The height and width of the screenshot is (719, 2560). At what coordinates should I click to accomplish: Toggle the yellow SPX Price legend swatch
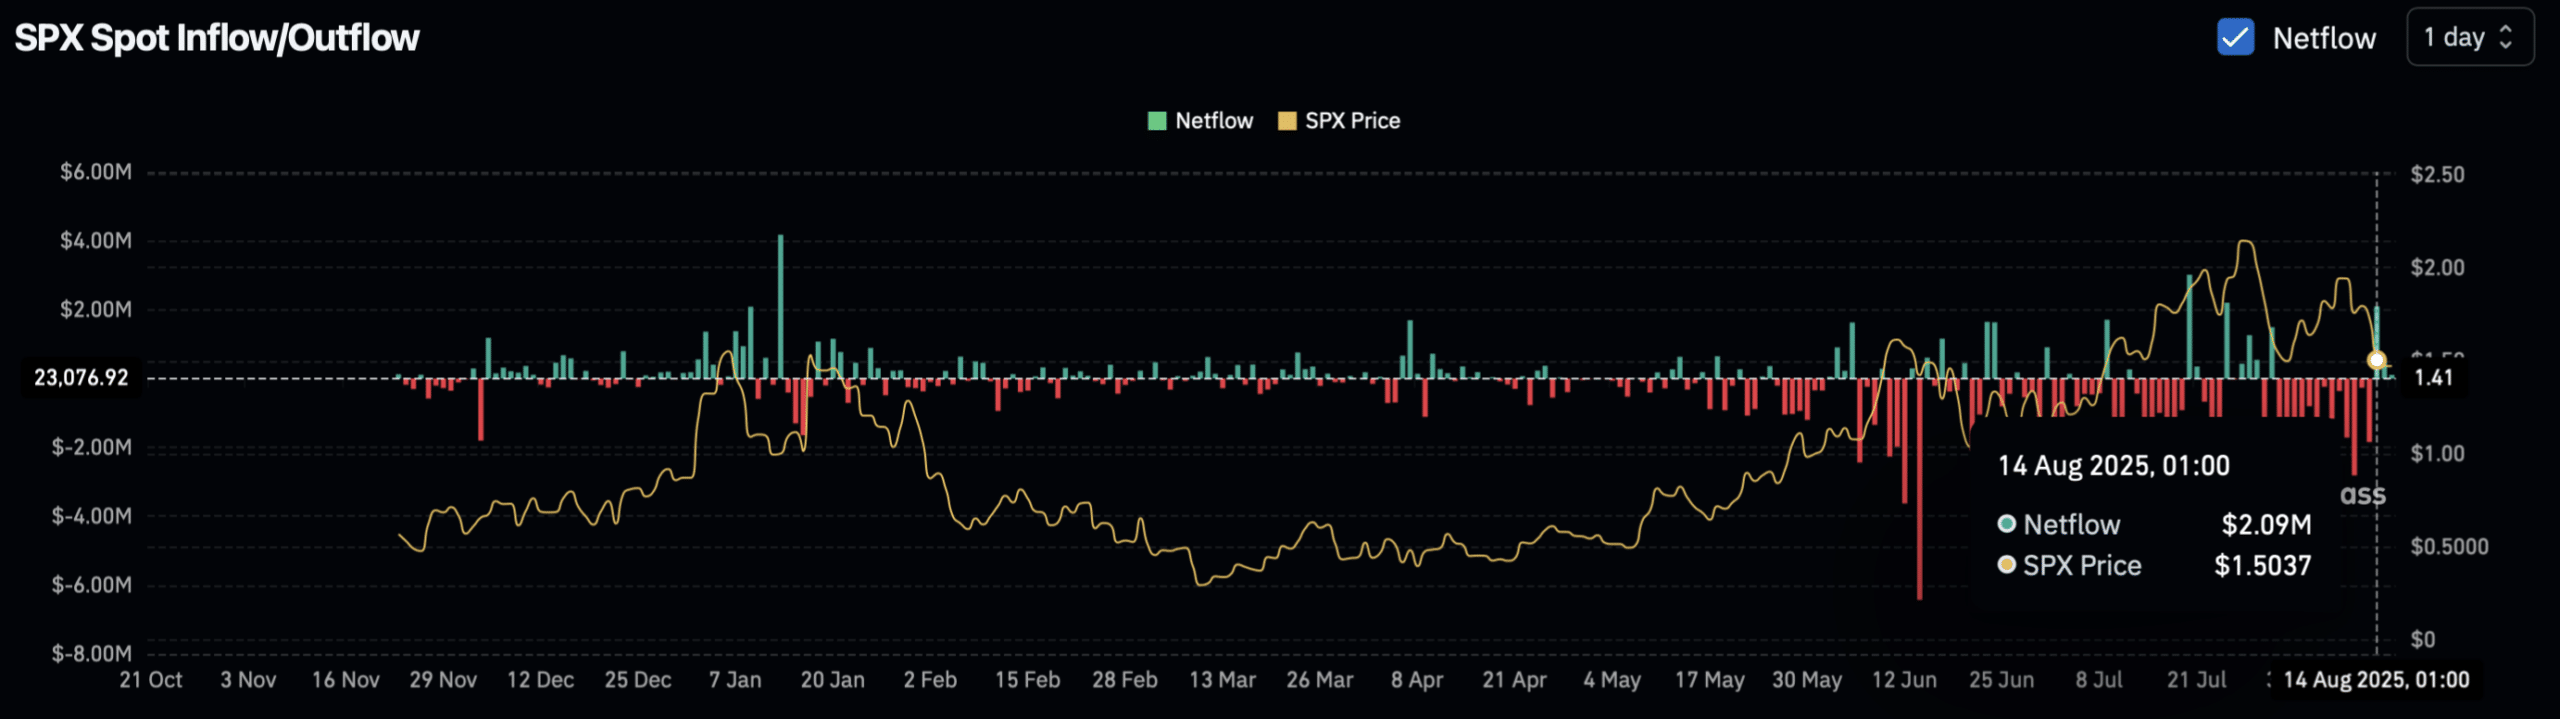[x=1287, y=121]
